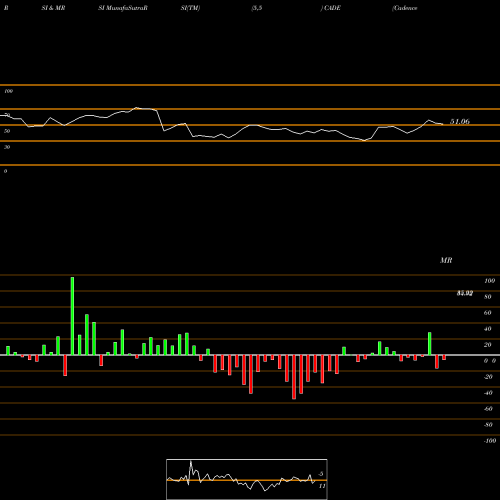Click the 30 label on RSI axis

[7, 147]
